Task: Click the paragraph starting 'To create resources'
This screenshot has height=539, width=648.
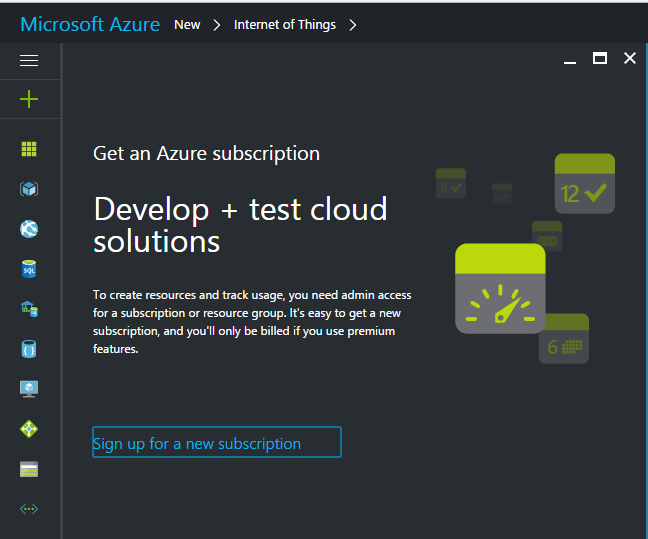Action: coord(252,322)
